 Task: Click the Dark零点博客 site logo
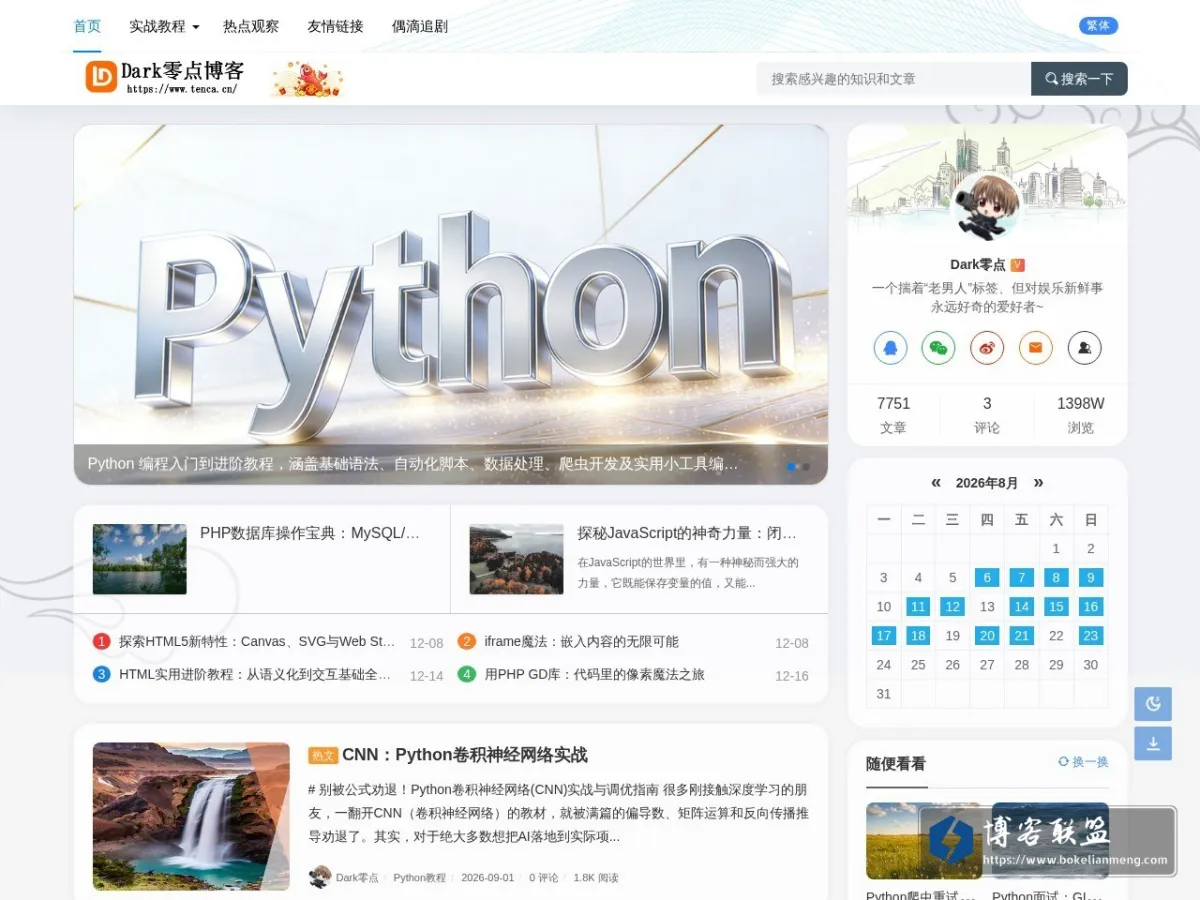(165, 77)
